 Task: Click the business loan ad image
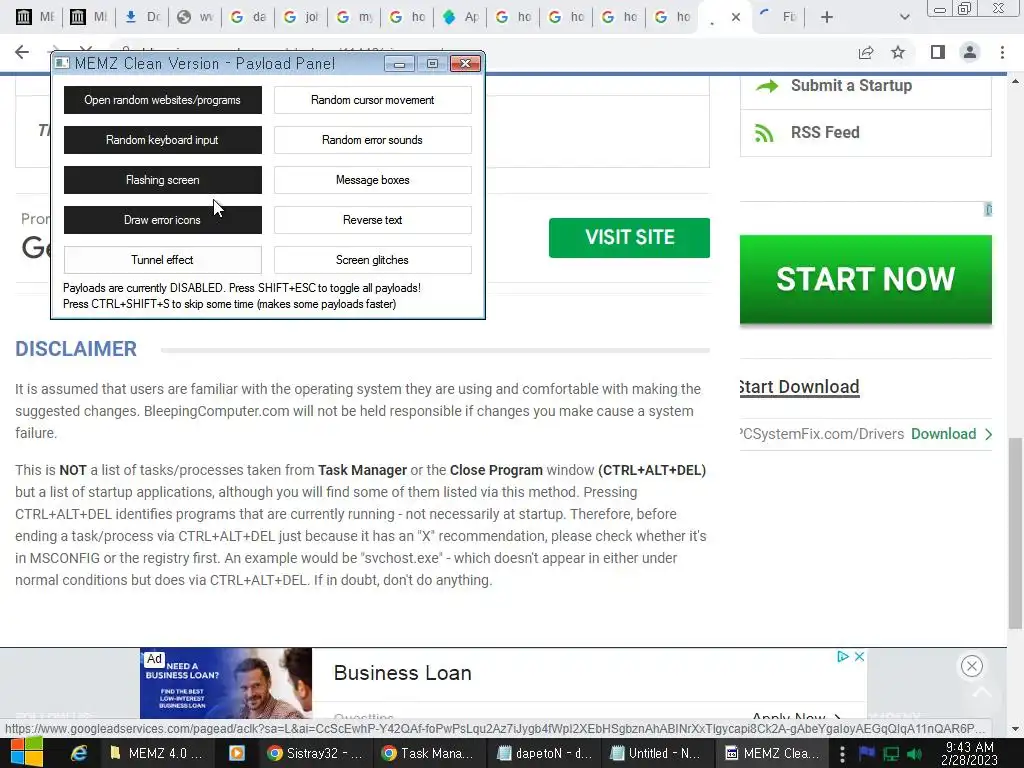pos(225,683)
